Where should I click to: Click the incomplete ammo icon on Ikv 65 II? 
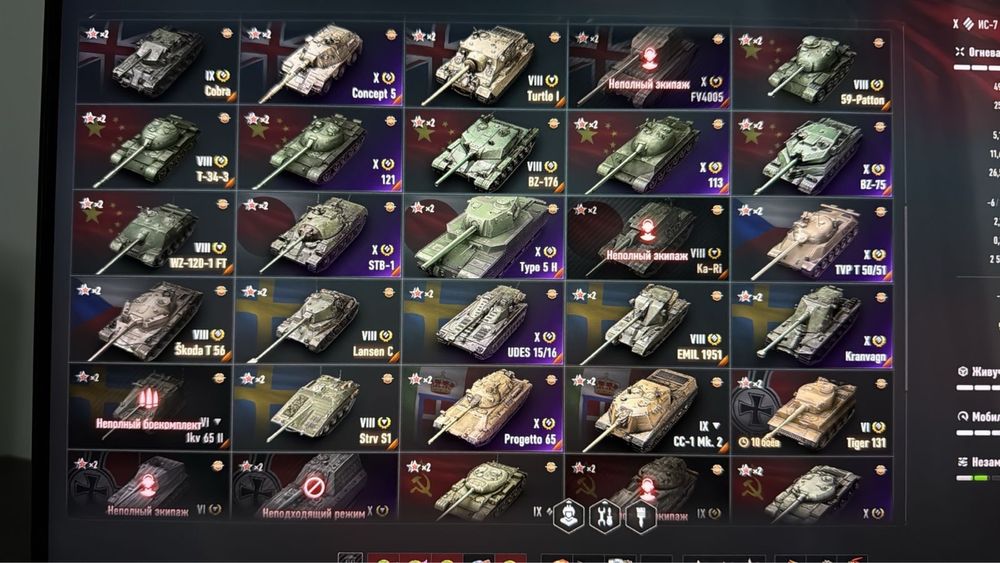click(147, 400)
